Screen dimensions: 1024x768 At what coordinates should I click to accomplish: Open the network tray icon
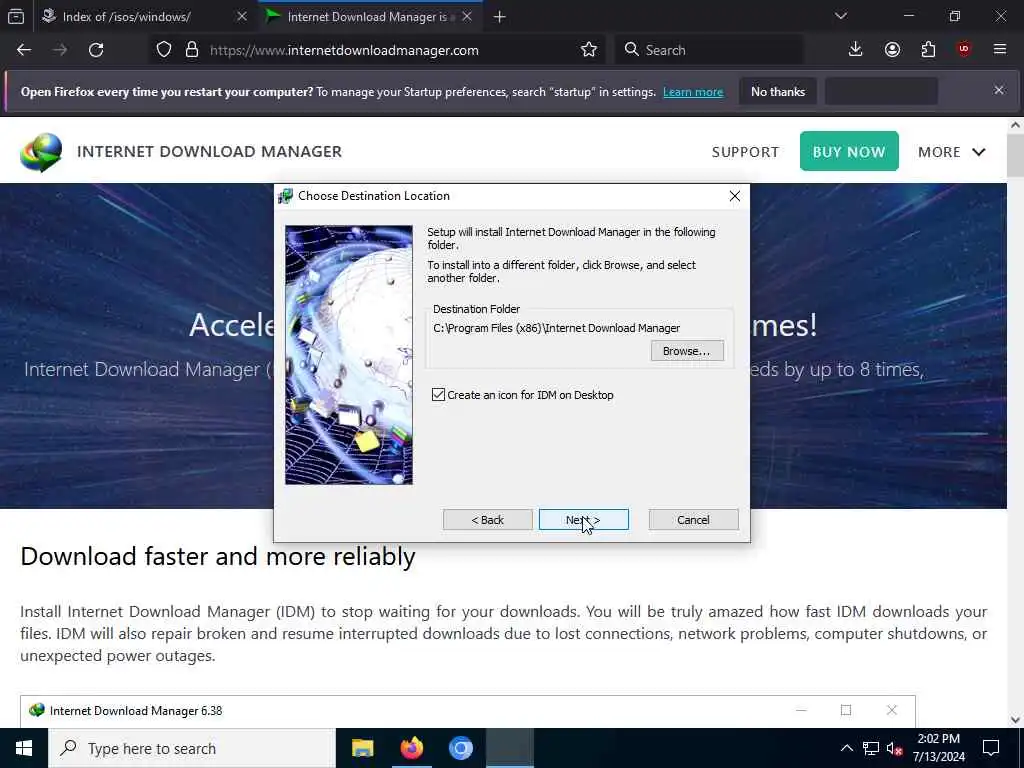coord(871,748)
